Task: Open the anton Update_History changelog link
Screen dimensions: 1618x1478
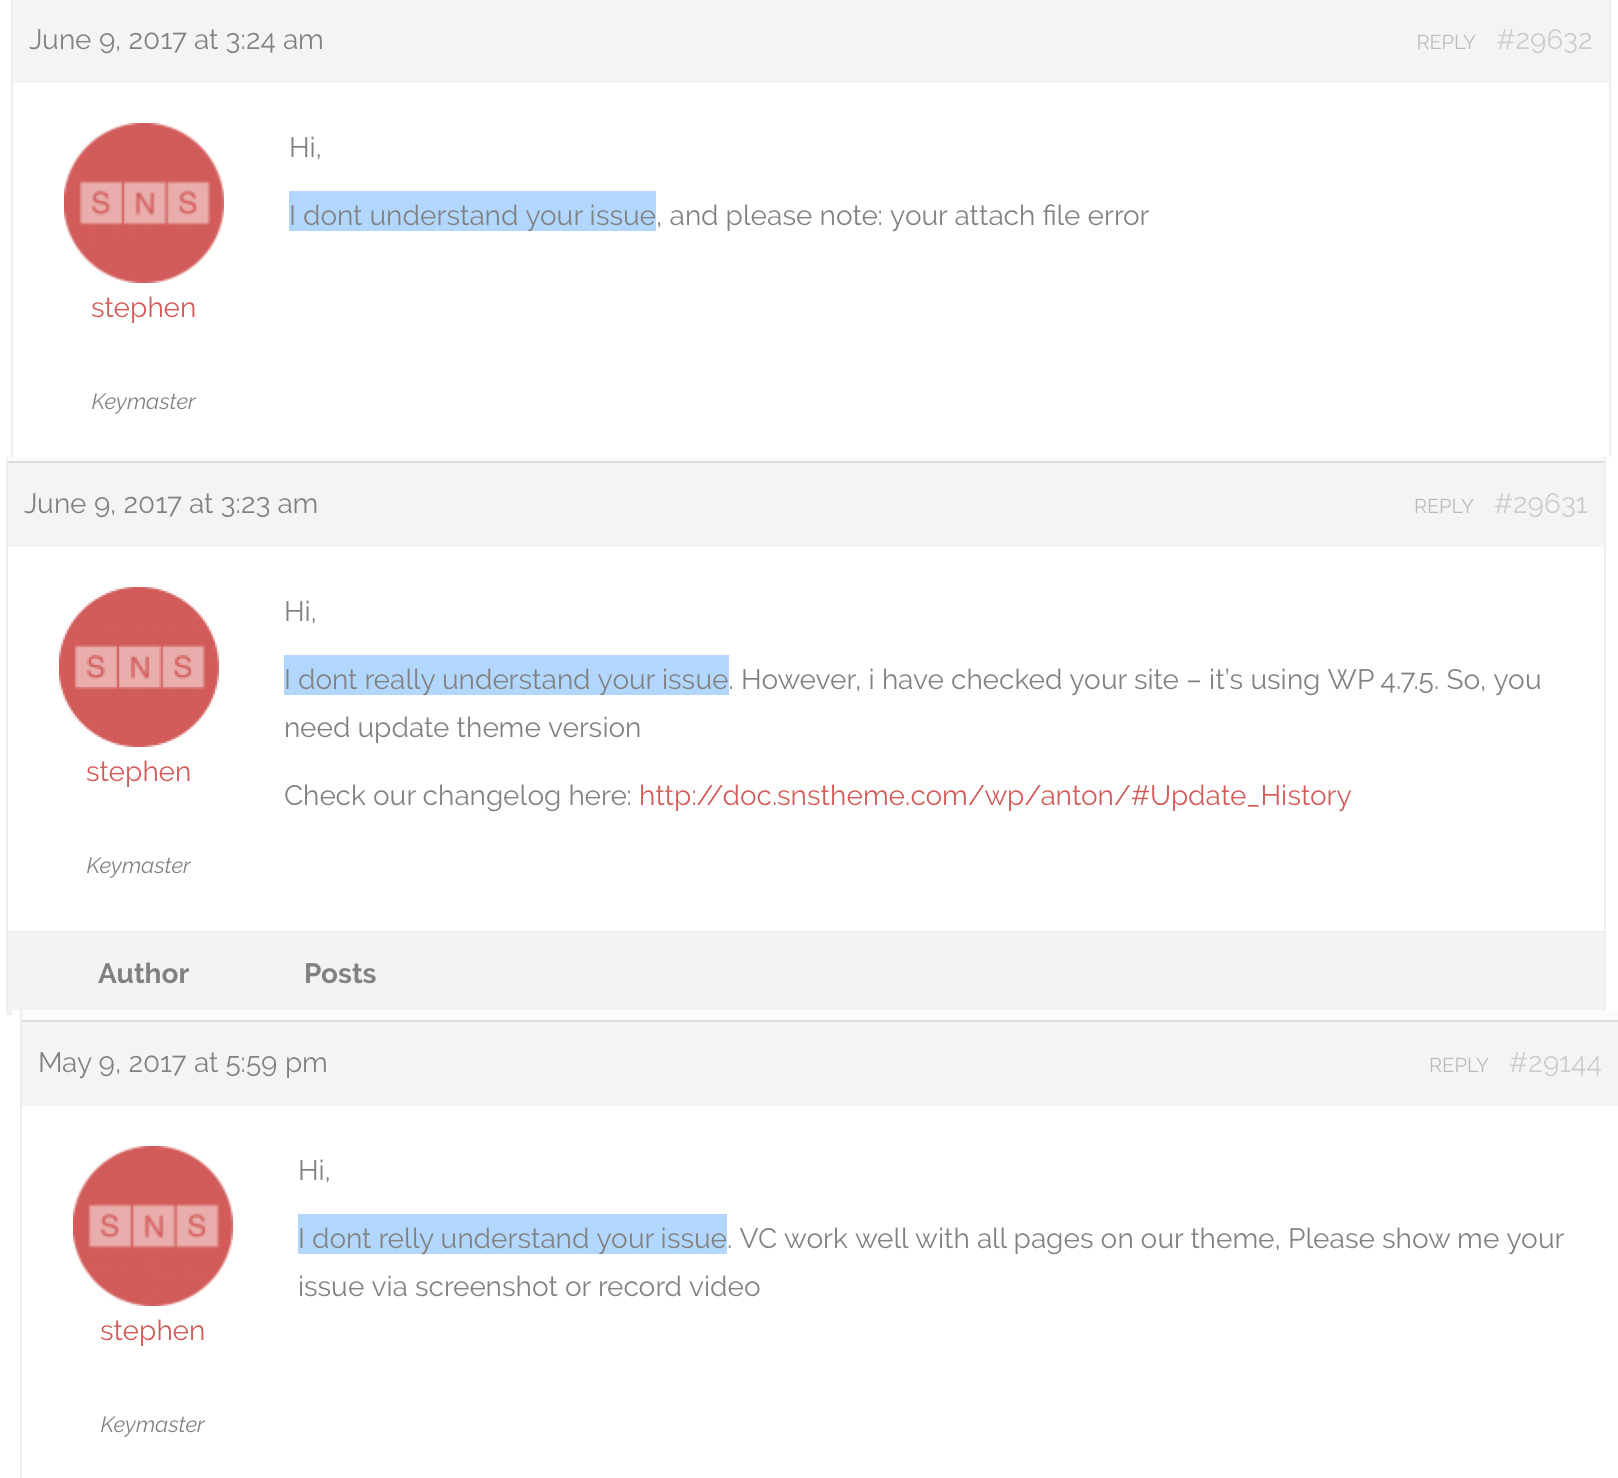Action: (x=994, y=796)
